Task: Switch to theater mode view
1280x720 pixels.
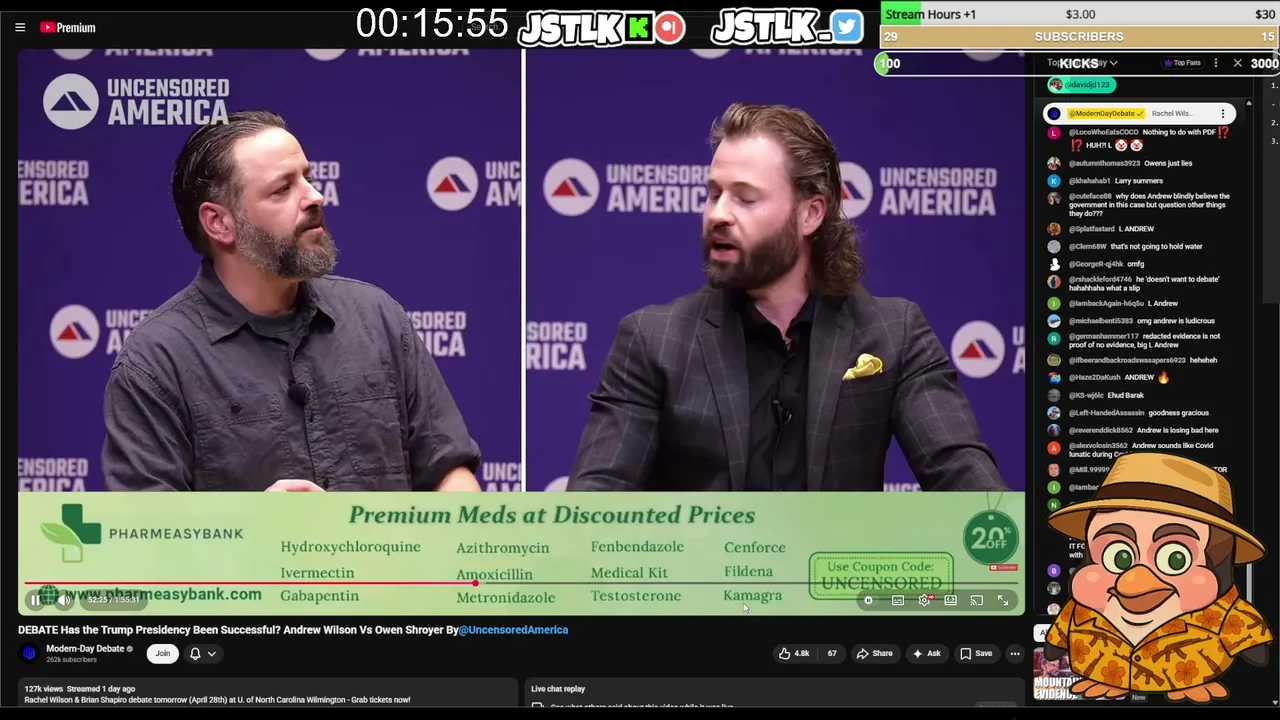Action: (950, 600)
